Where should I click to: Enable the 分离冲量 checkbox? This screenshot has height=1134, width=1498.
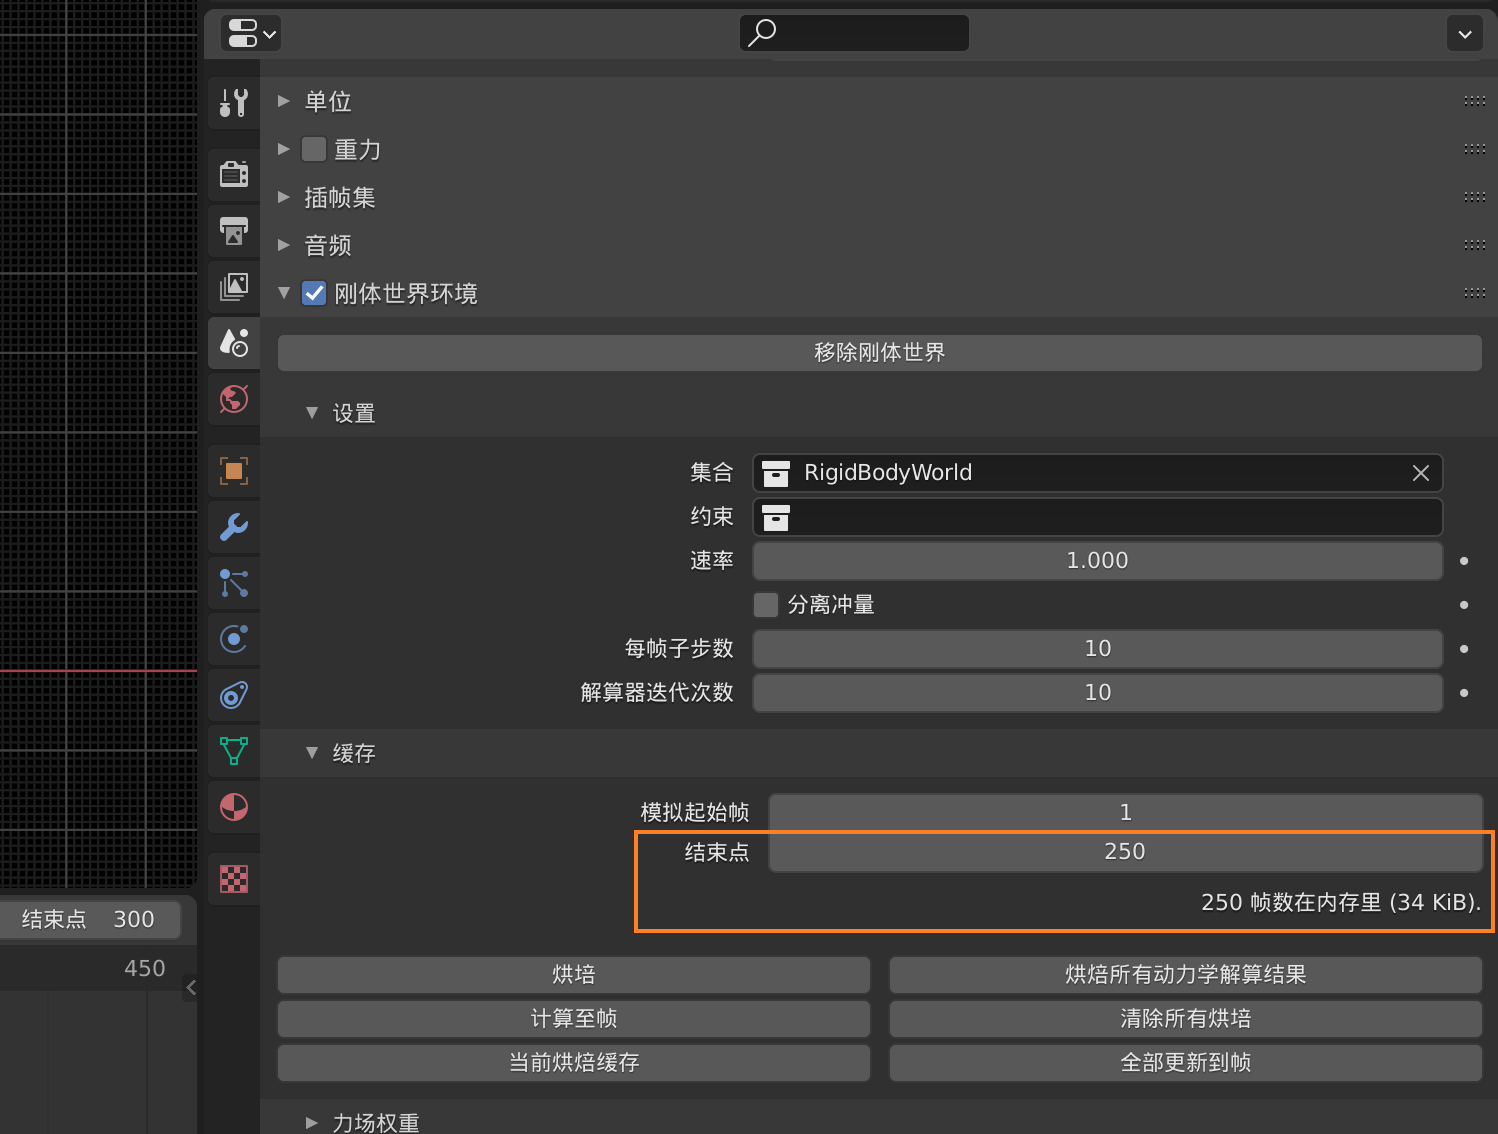(766, 605)
